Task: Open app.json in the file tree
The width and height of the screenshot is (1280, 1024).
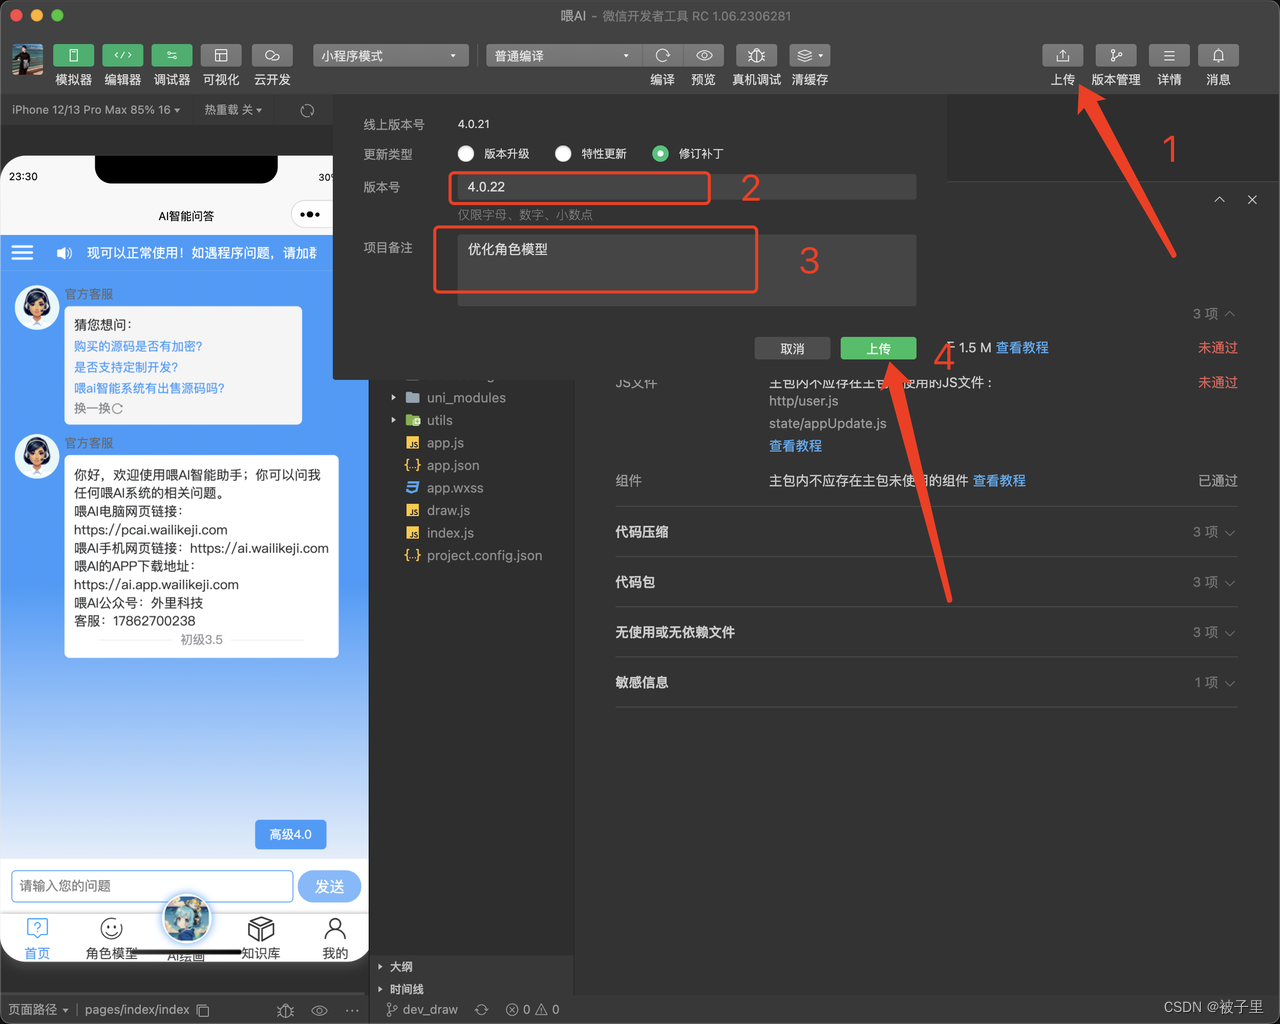Action: click(x=453, y=465)
